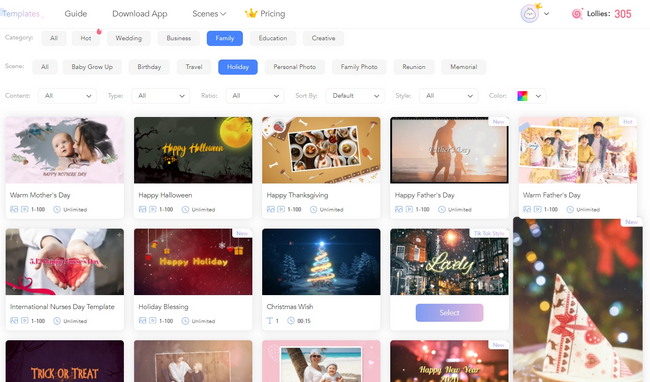The width and height of the screenshot is (650, 382).
Task: Choose the Family Photo scene filter
Action: 359,67
